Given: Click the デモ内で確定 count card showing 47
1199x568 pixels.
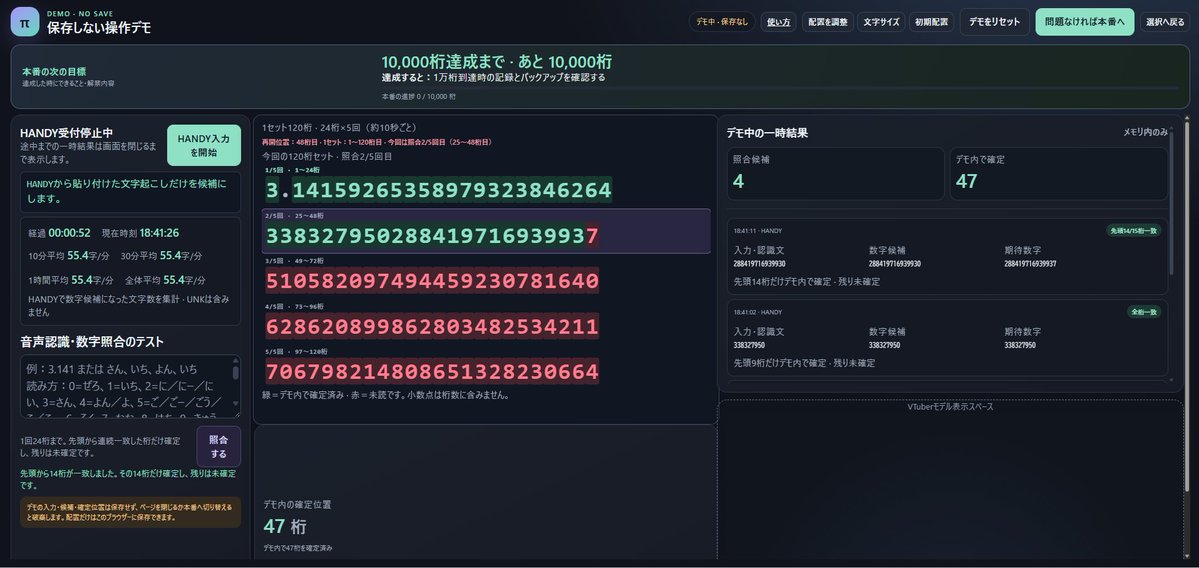Looking at the screenshot, I should click(1058, 174).
